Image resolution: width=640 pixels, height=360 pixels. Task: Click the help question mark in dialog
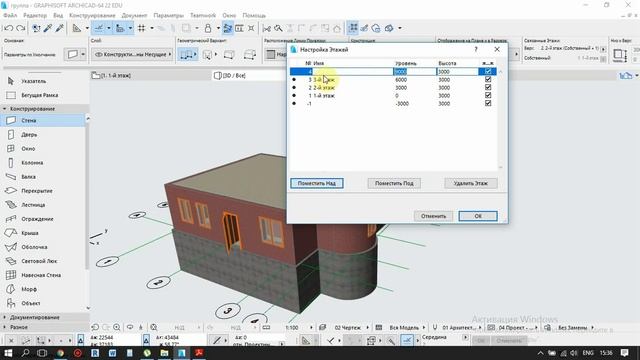[x=476, y=49]
